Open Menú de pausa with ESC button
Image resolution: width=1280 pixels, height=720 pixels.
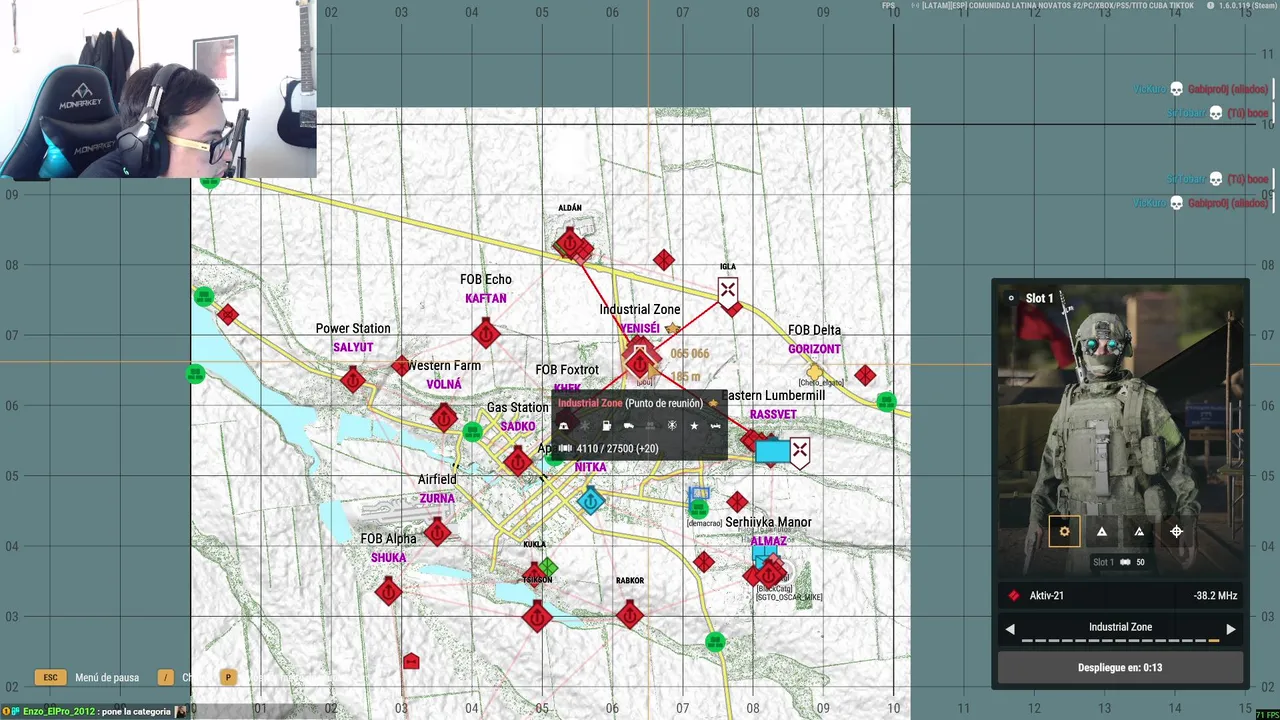tap(50, 677)
